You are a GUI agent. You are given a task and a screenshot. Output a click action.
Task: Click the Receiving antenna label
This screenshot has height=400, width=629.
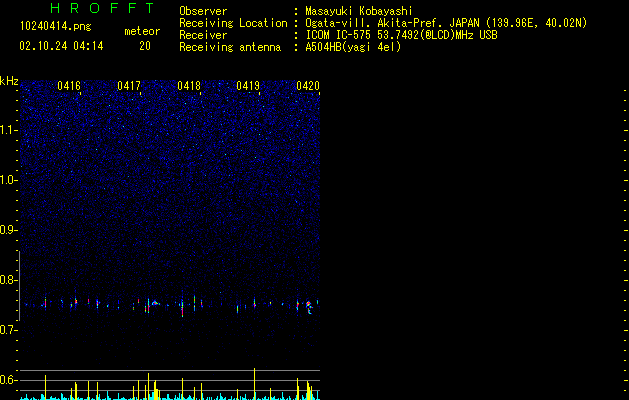pos(230,47)
